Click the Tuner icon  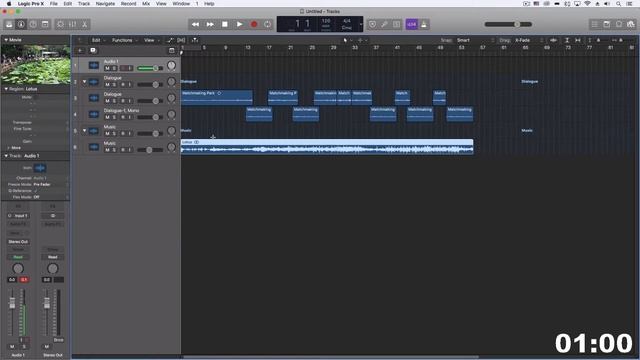click(x=384, y=24)
